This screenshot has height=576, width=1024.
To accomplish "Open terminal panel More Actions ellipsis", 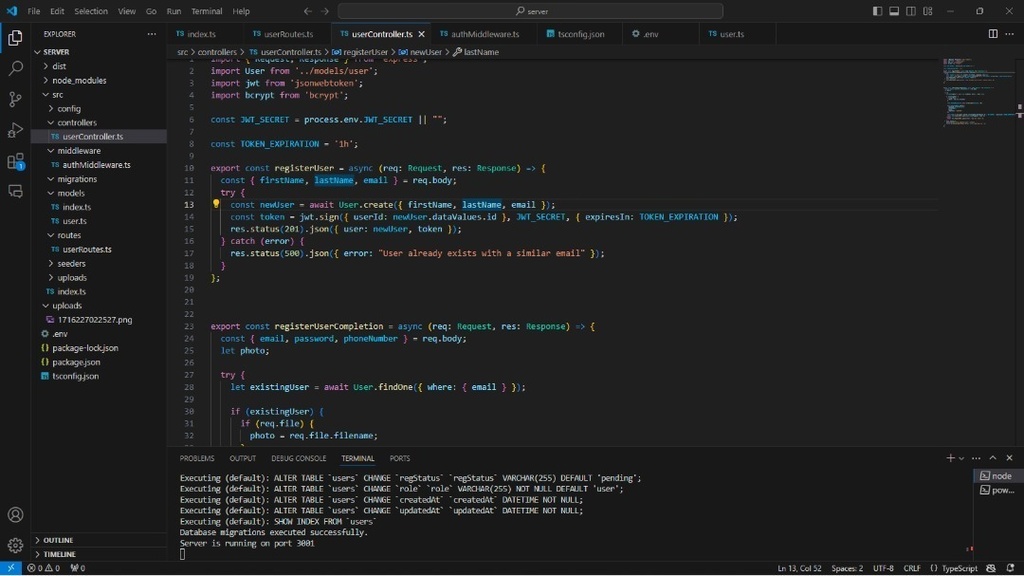I will click(x=976, y=458).
